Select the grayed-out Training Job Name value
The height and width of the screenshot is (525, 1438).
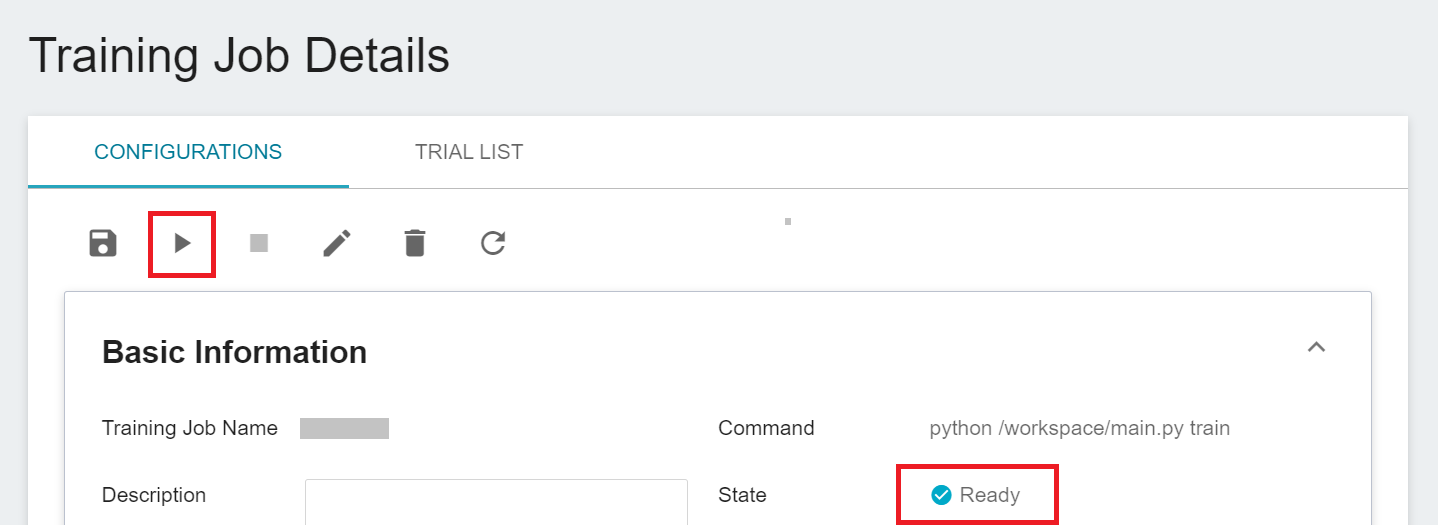pos(344,429)
